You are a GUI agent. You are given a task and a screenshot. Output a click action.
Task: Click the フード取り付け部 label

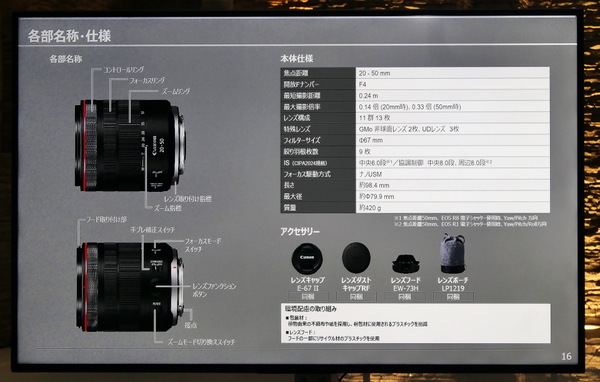[106, 220]
